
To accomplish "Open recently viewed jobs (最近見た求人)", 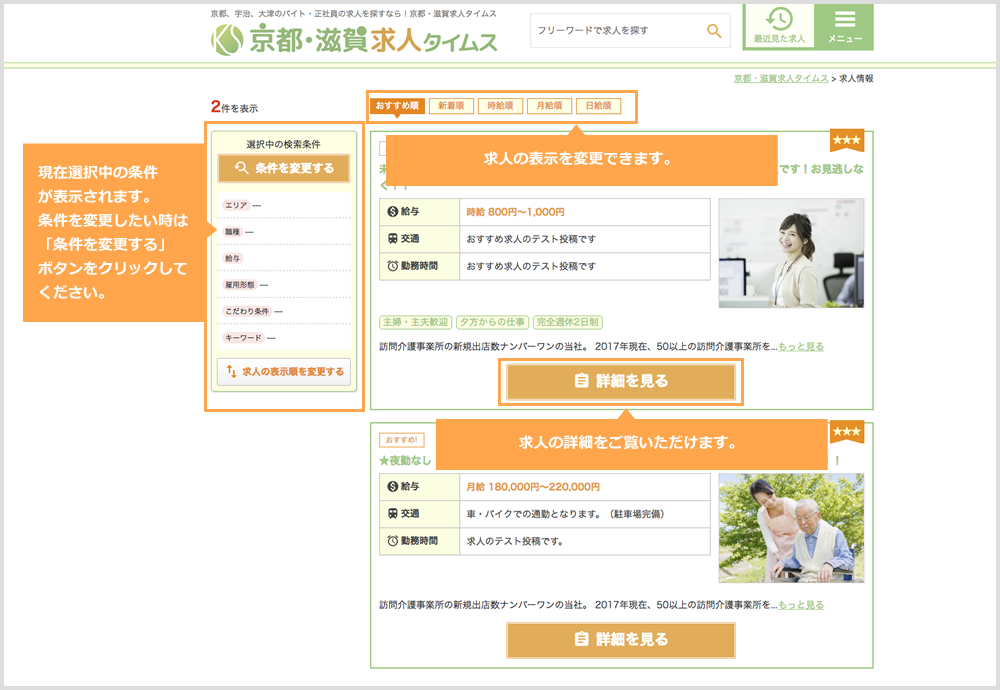I will (778, 26).
